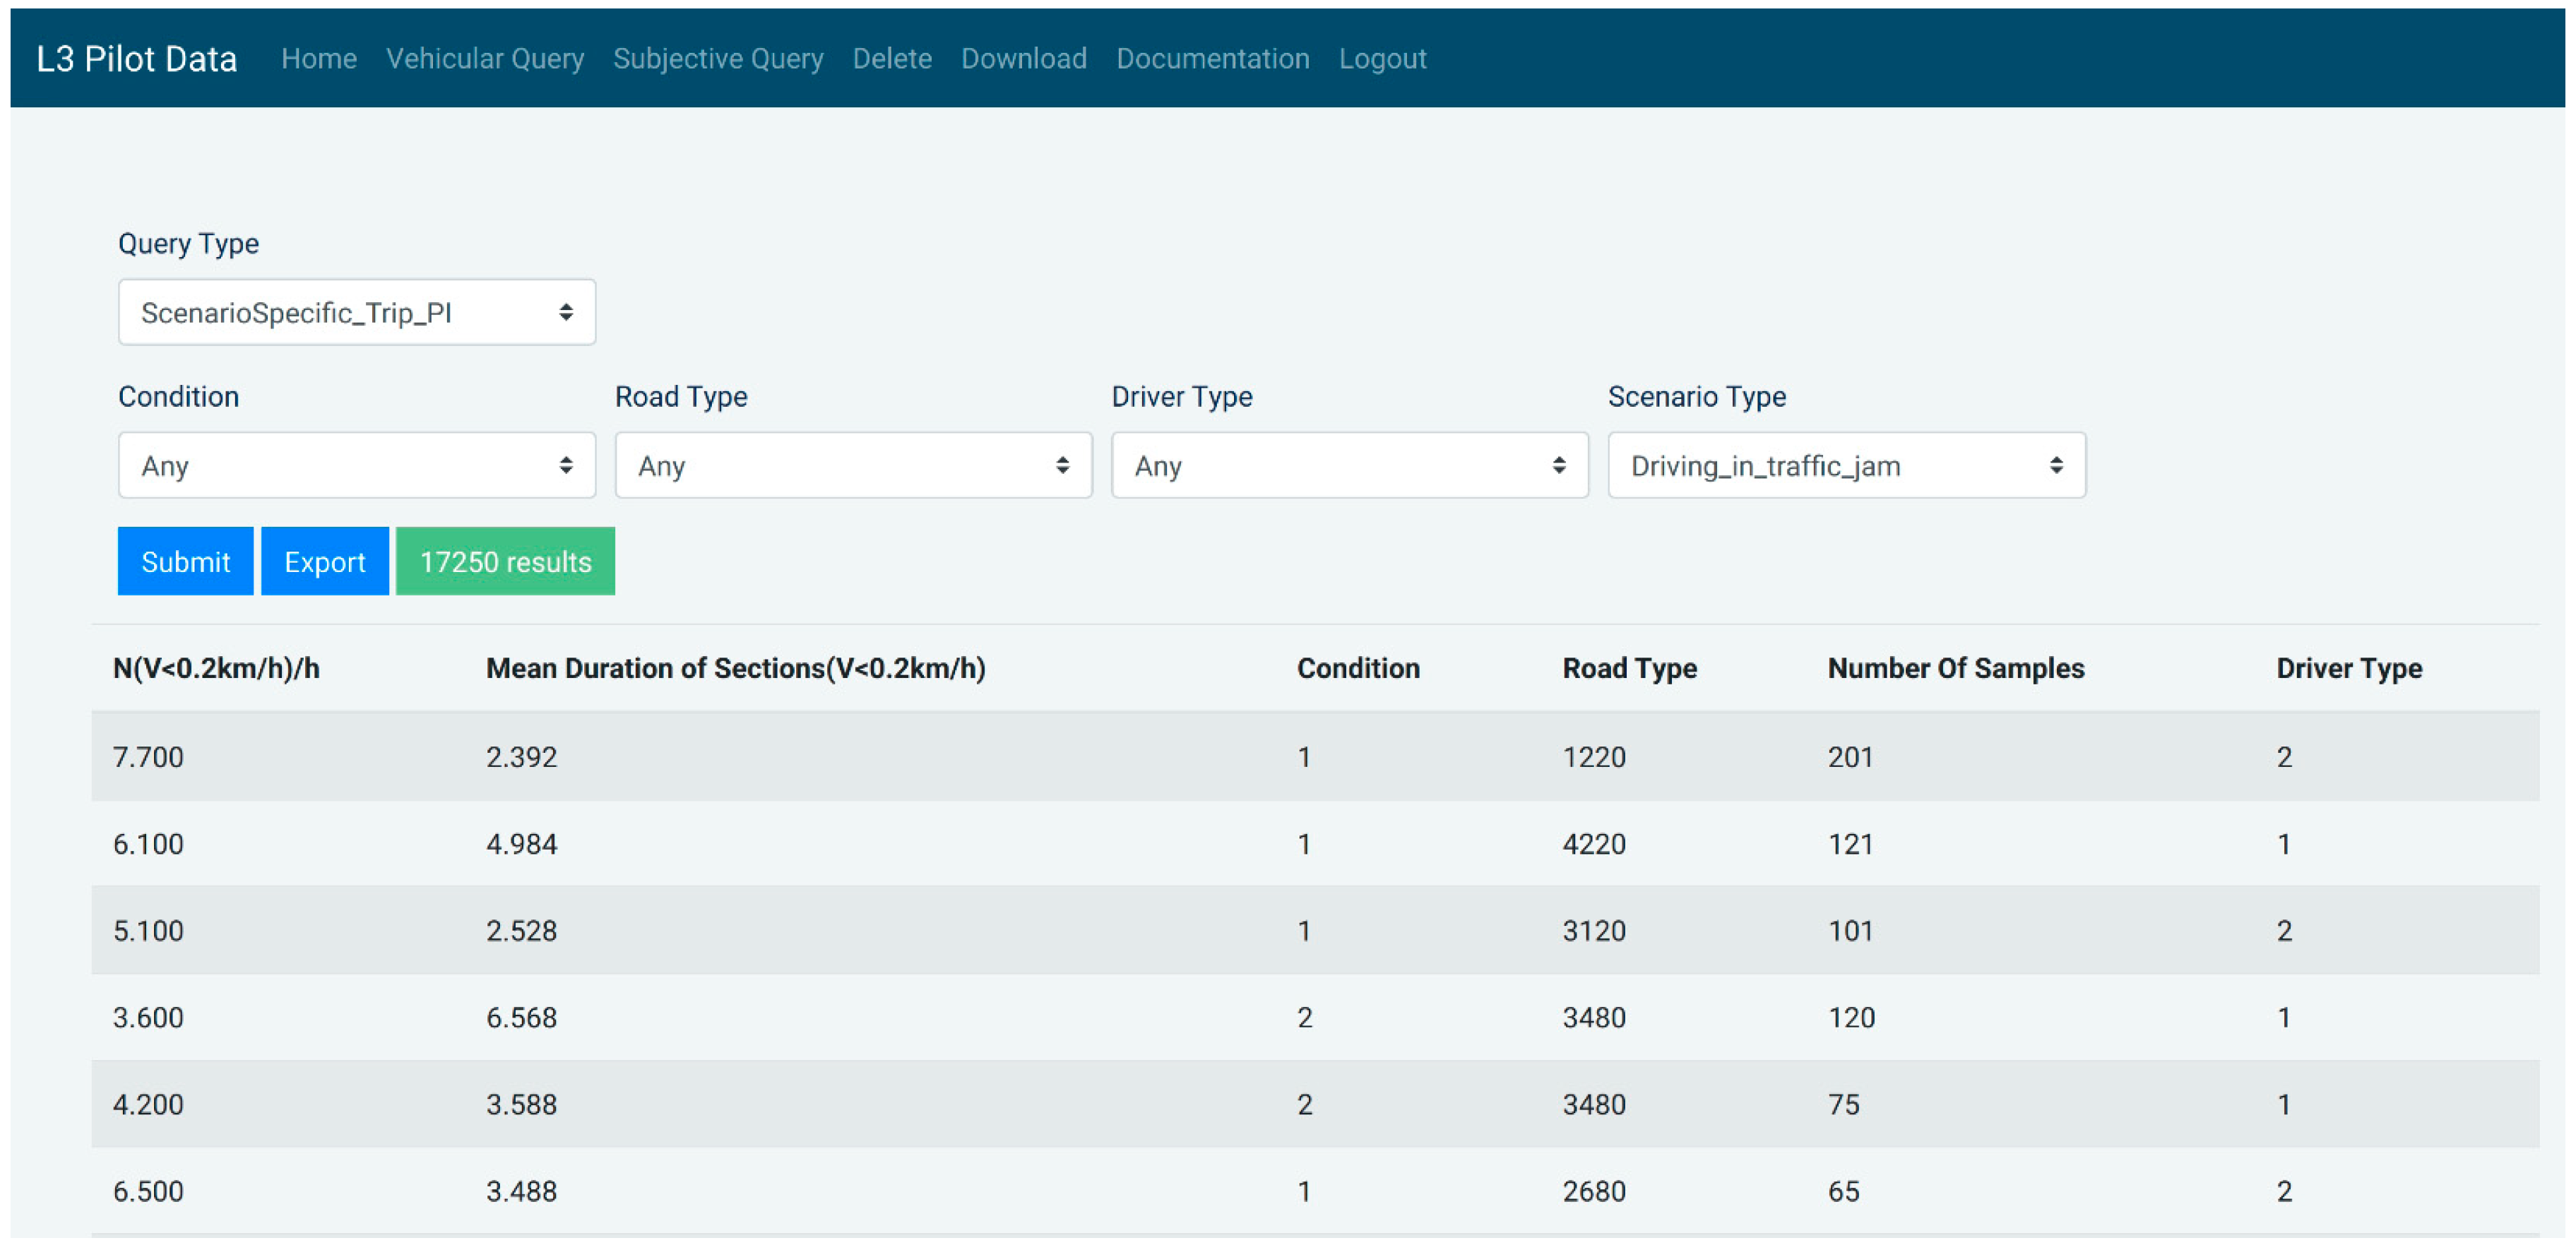The width and height of the screenshot is (2576, 1250).
Task: Open the Query Type dropdown
Action: 356,313
